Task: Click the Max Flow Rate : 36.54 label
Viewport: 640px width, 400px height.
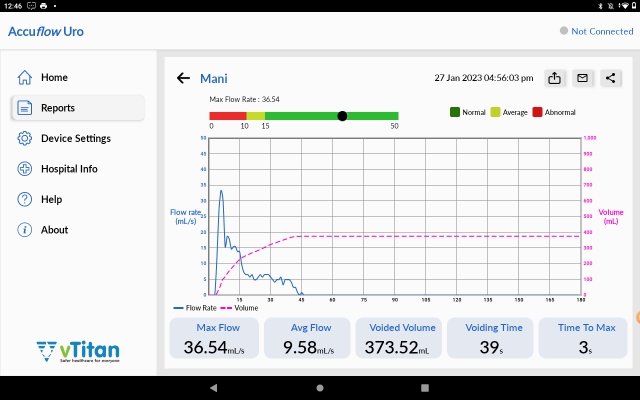Action: pos(244,99)
